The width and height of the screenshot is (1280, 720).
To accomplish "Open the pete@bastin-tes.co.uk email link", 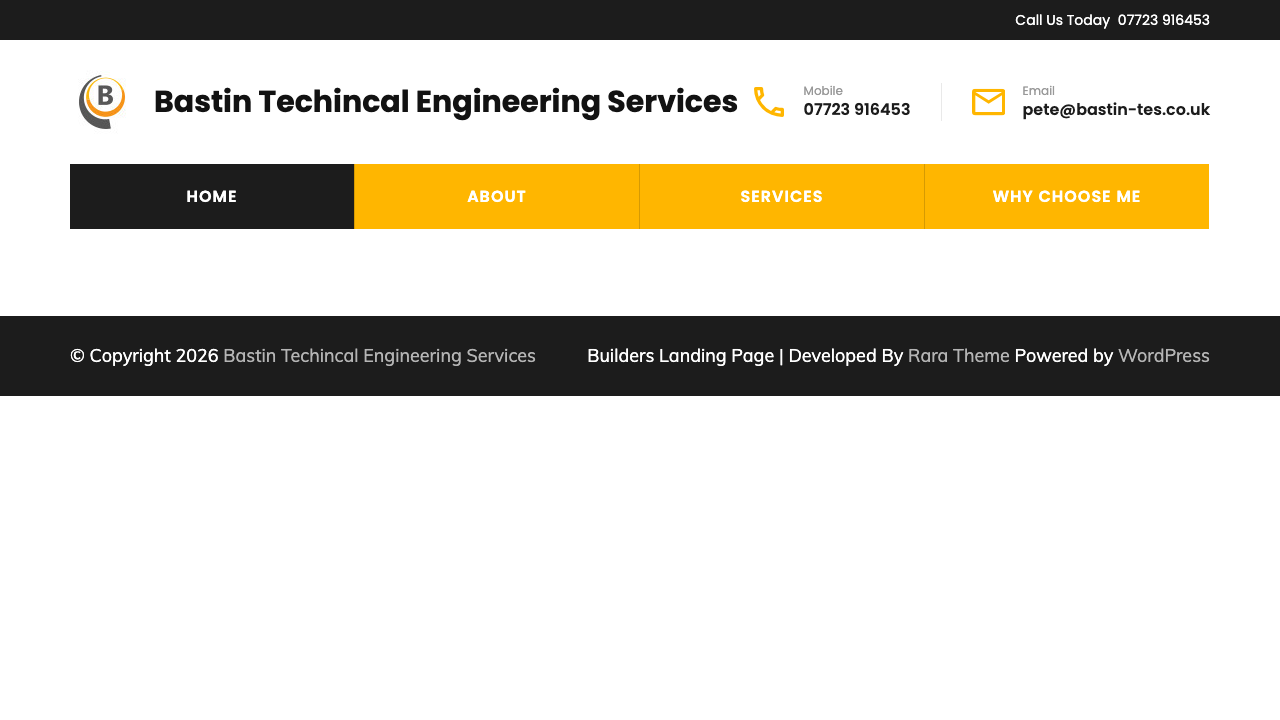I will click(1116, 108).
